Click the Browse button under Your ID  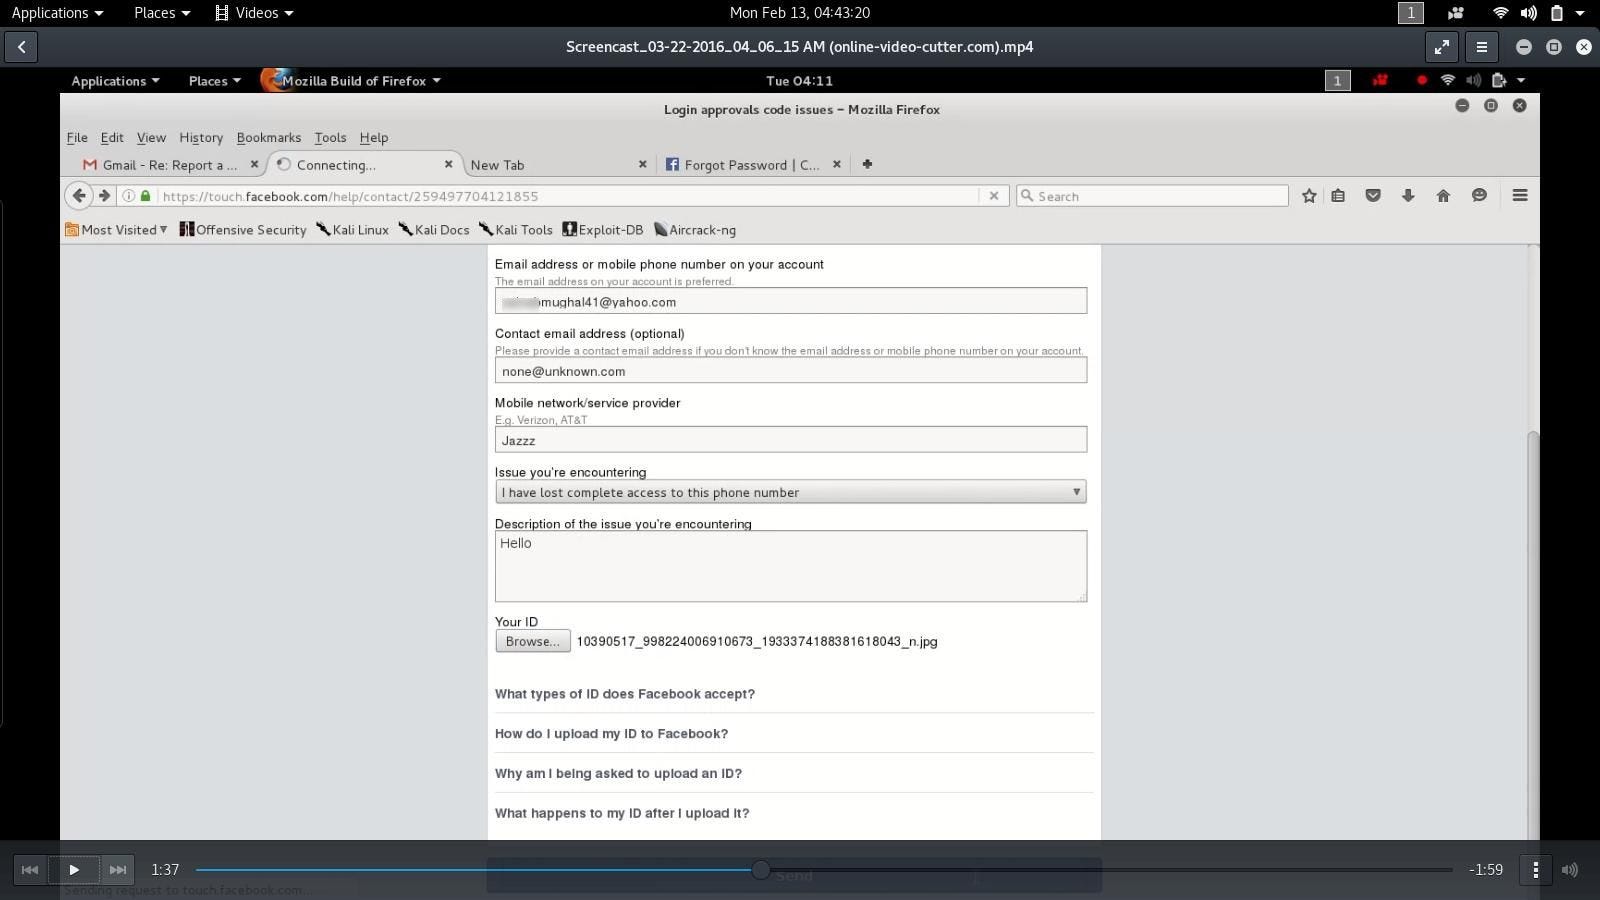(533, 641)
